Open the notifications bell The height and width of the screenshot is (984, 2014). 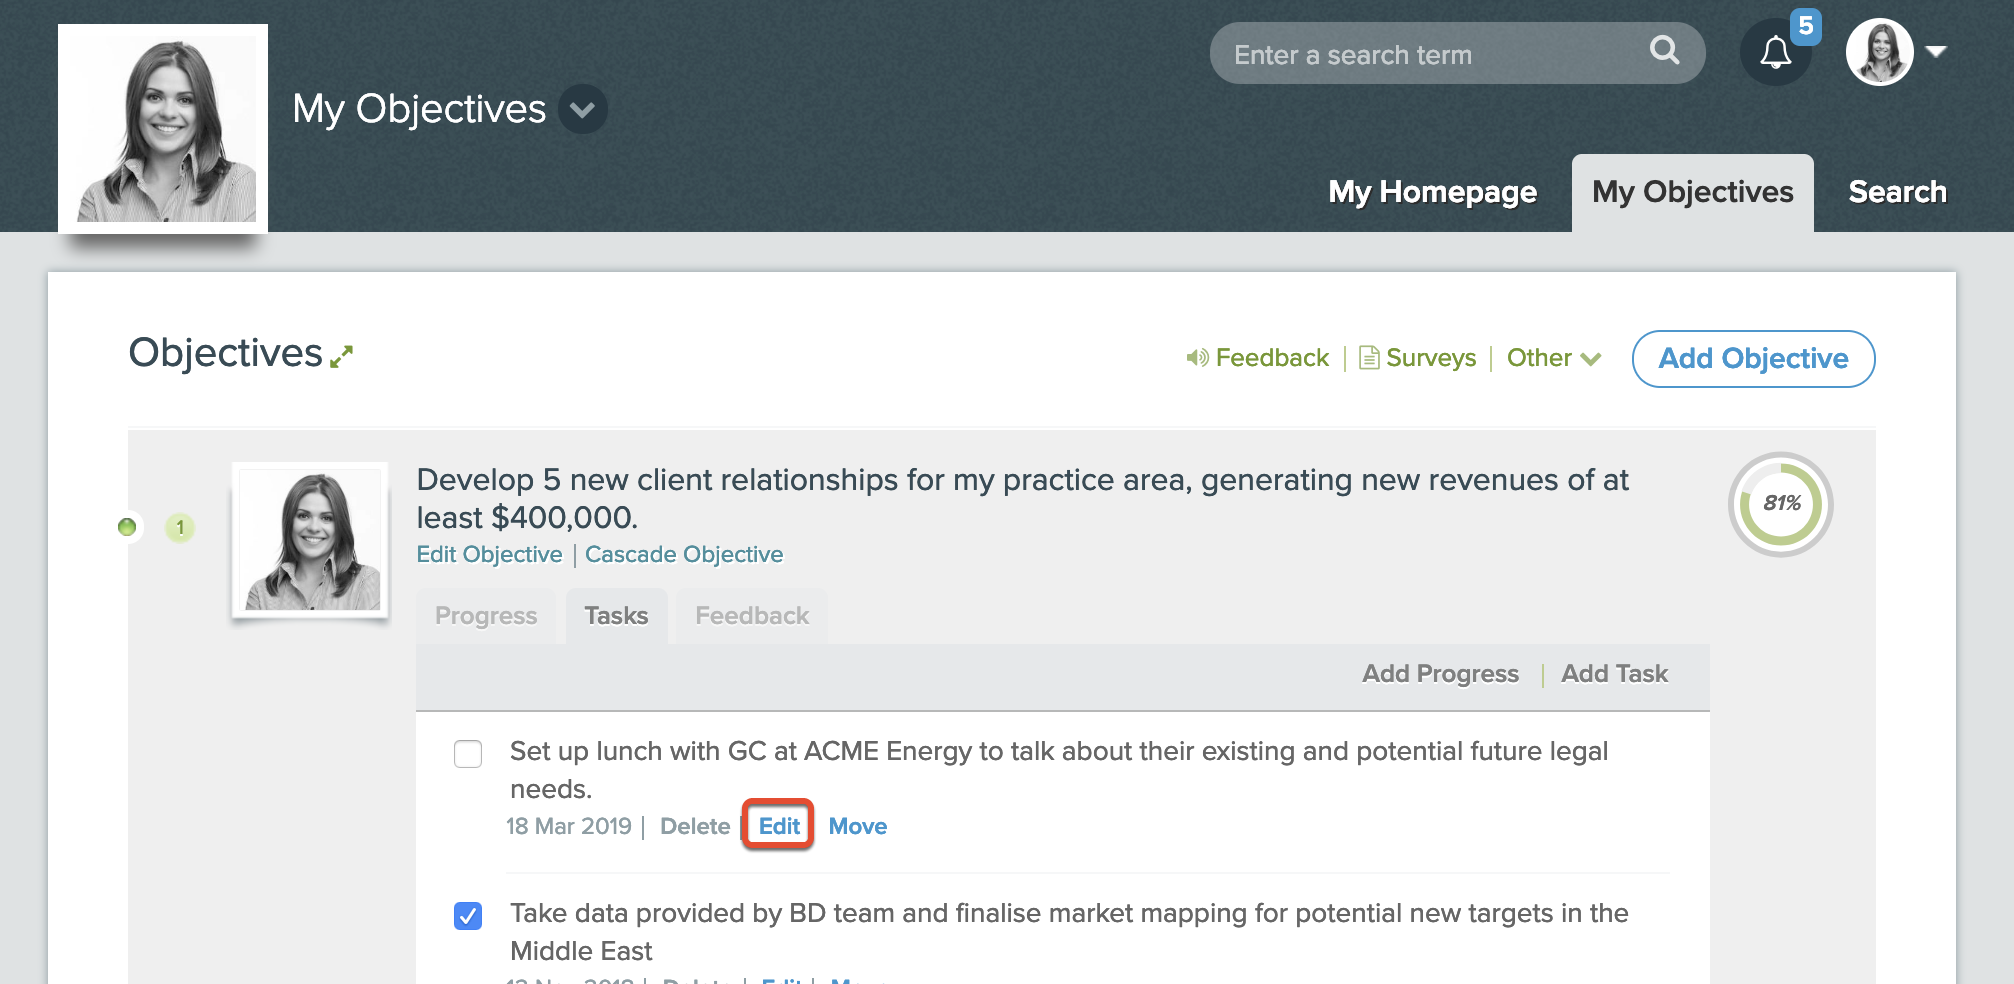1775,52
